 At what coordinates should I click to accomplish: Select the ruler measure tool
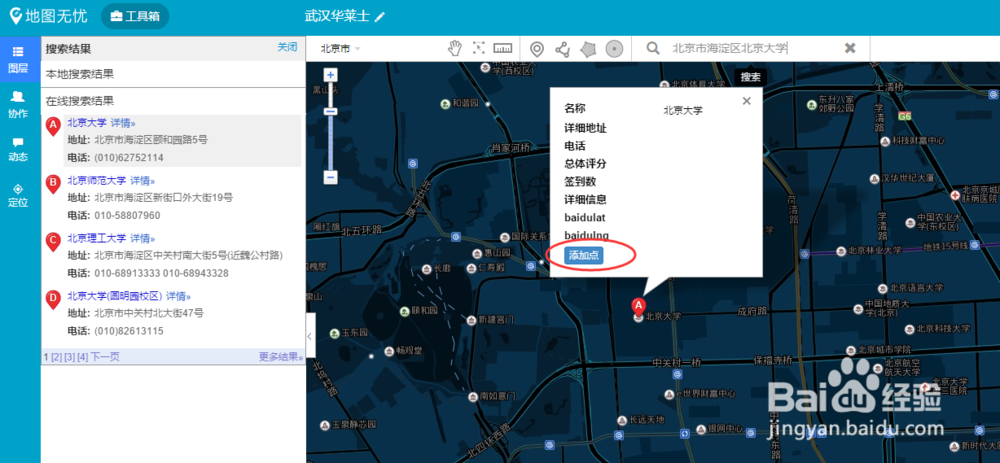point(503,48)
